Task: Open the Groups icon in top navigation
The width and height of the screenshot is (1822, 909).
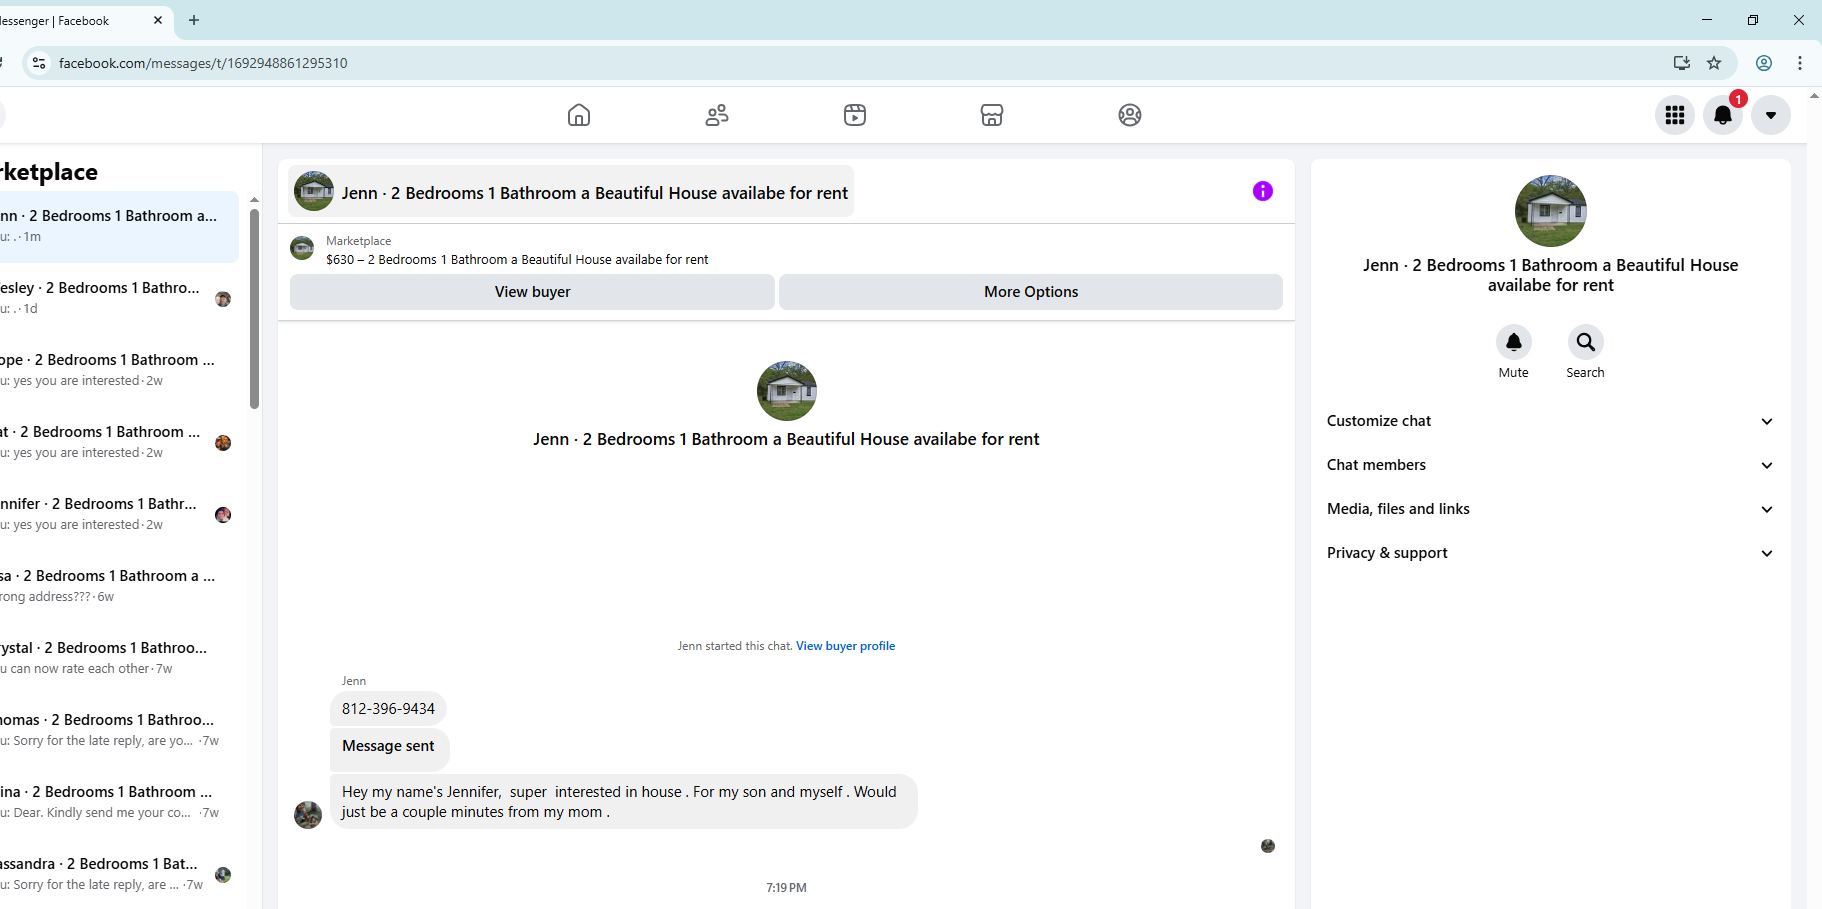Action: (x=1130, y=115)
